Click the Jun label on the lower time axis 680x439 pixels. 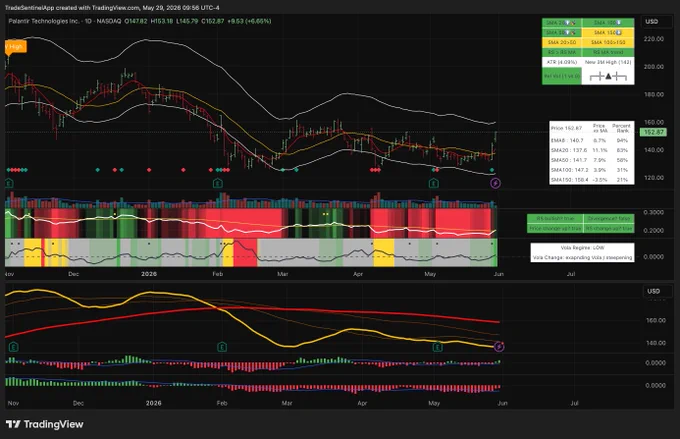(x=502, y=403)
